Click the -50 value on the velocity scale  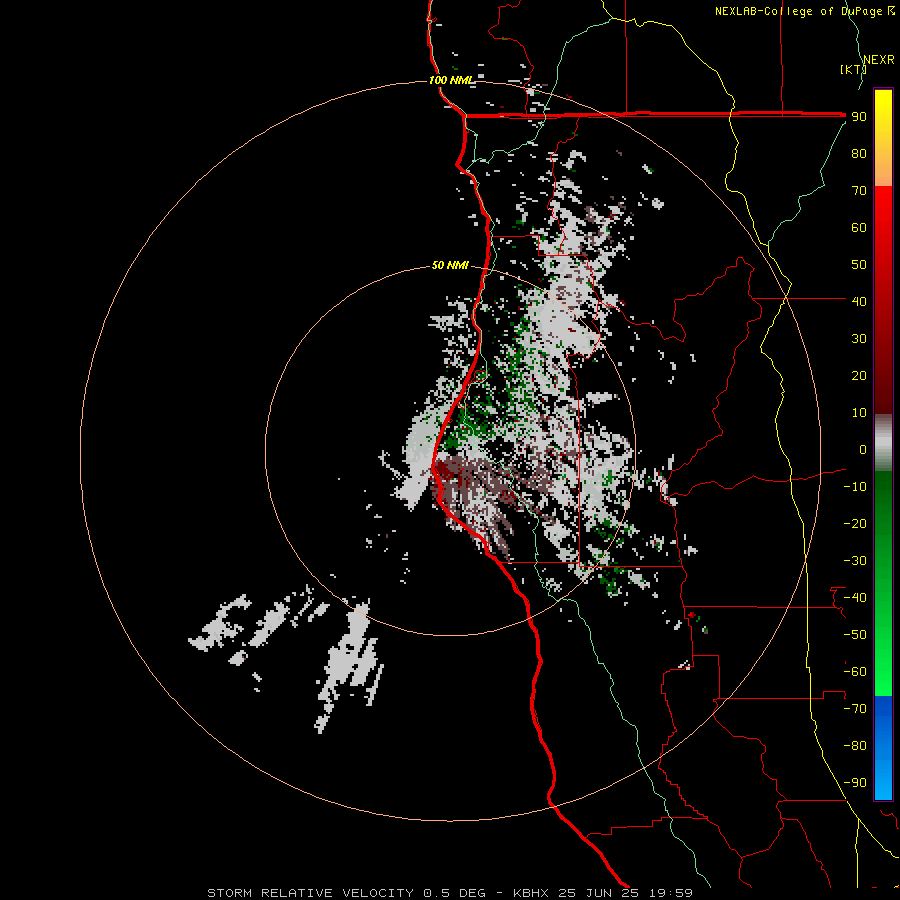[x=855, y=635]
